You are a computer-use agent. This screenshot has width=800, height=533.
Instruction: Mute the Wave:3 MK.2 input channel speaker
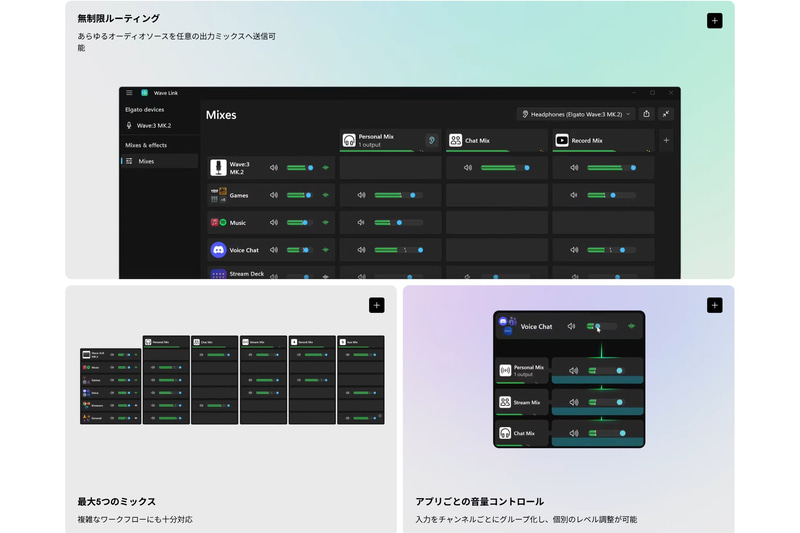point(273,168)
